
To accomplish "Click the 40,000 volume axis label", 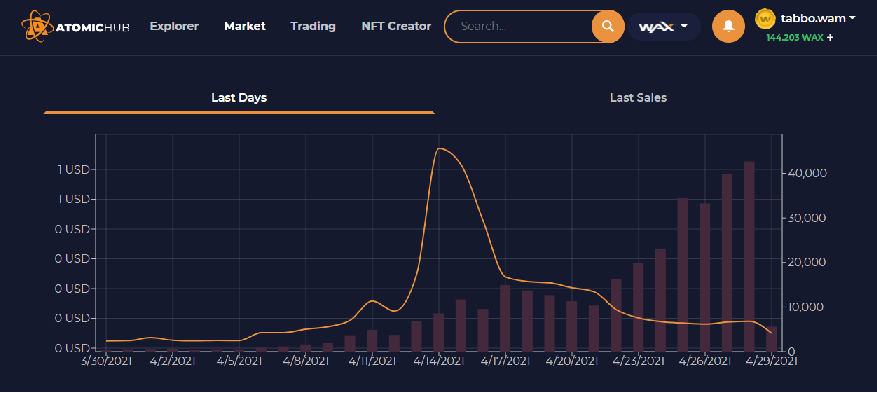I will 807,173.
